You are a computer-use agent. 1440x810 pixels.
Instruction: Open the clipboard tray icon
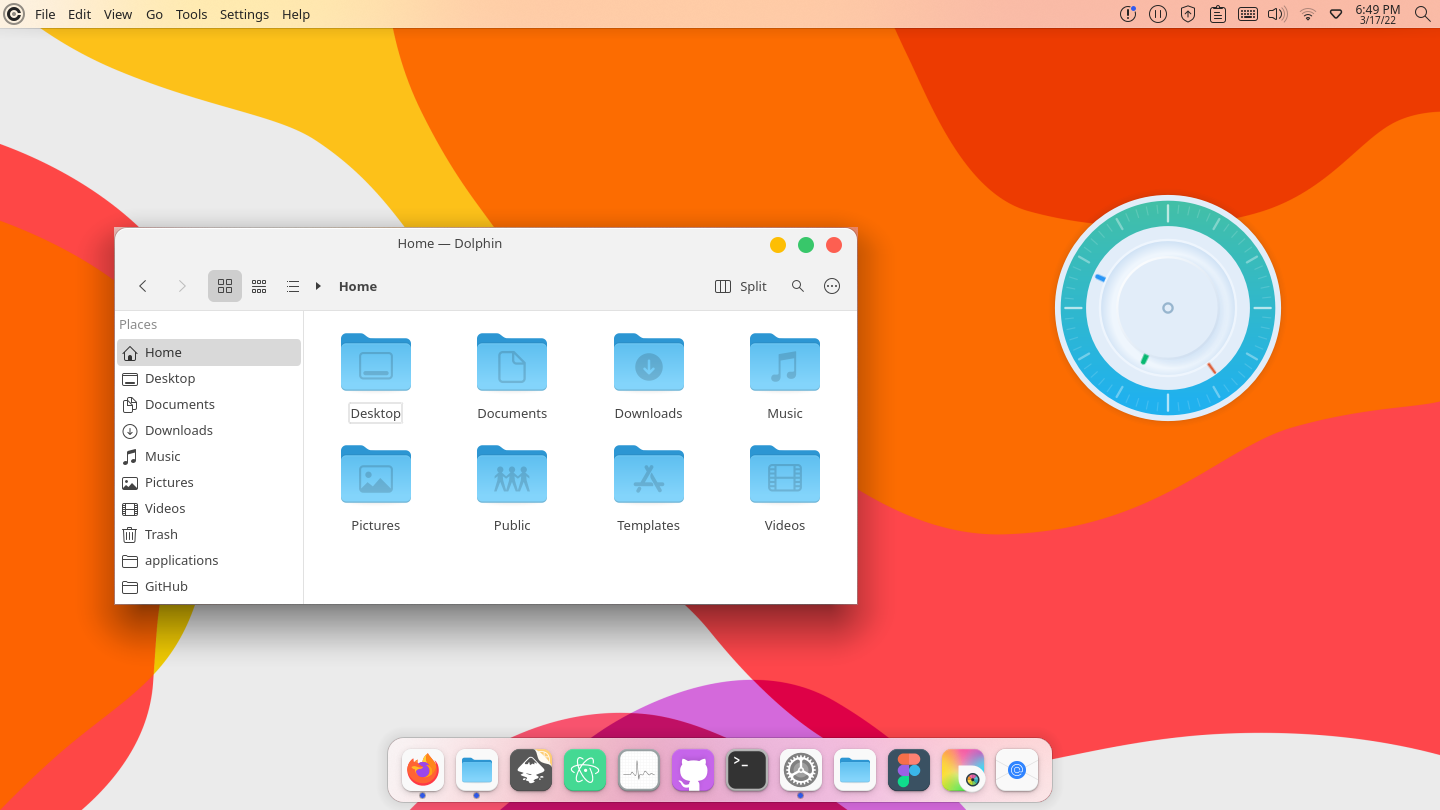coord(1218,14)
